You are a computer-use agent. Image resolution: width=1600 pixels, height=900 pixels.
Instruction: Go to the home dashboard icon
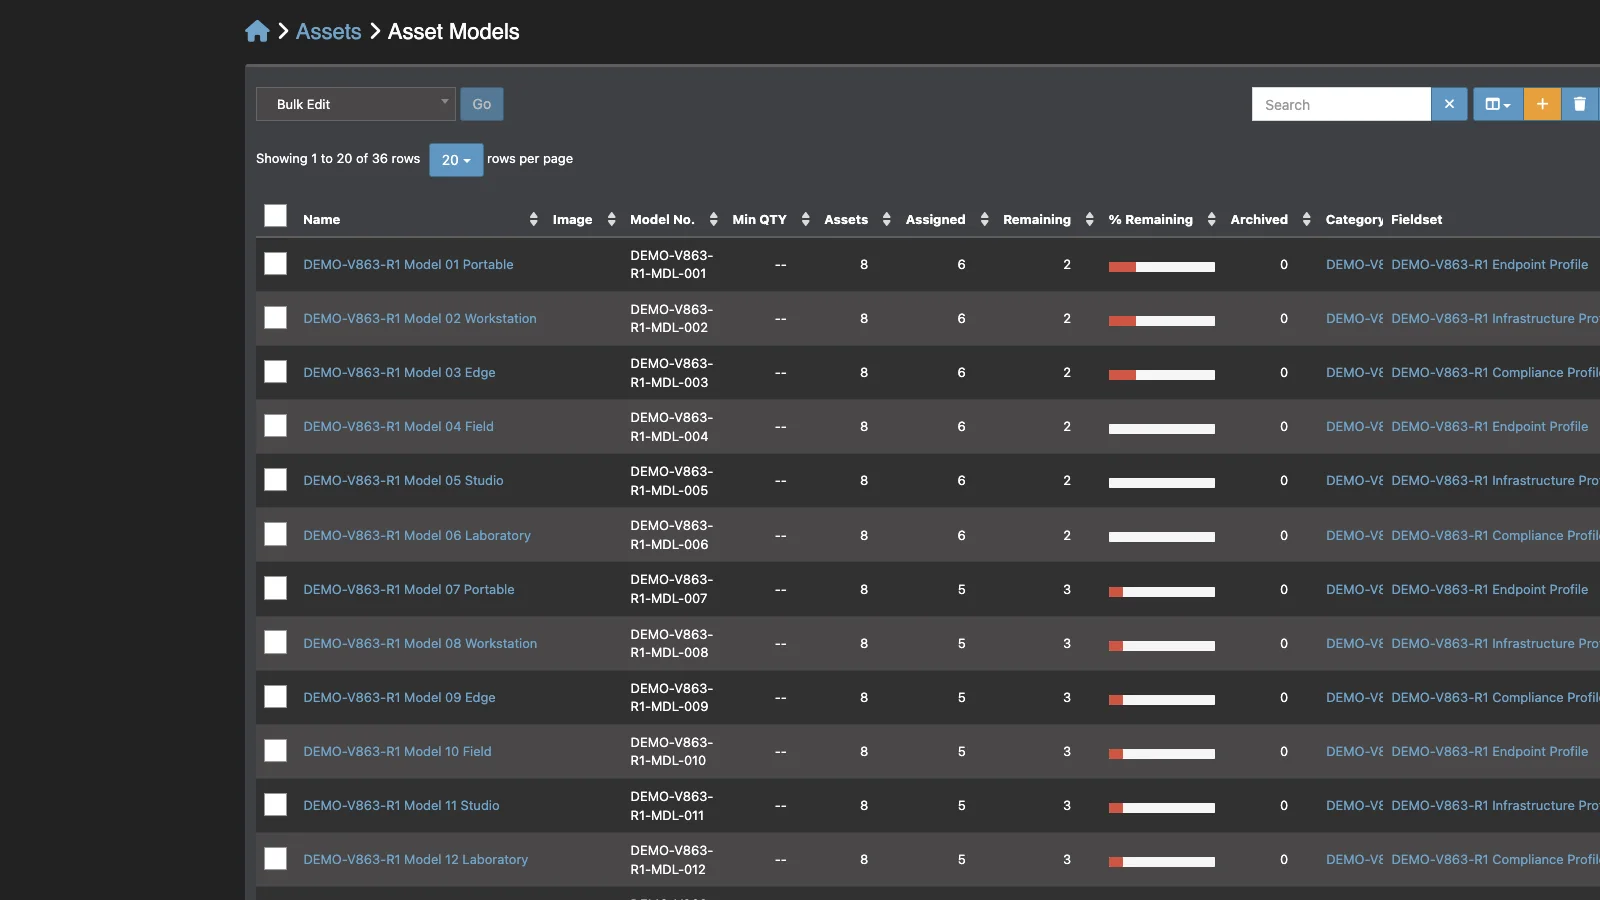tap(257, 31)
